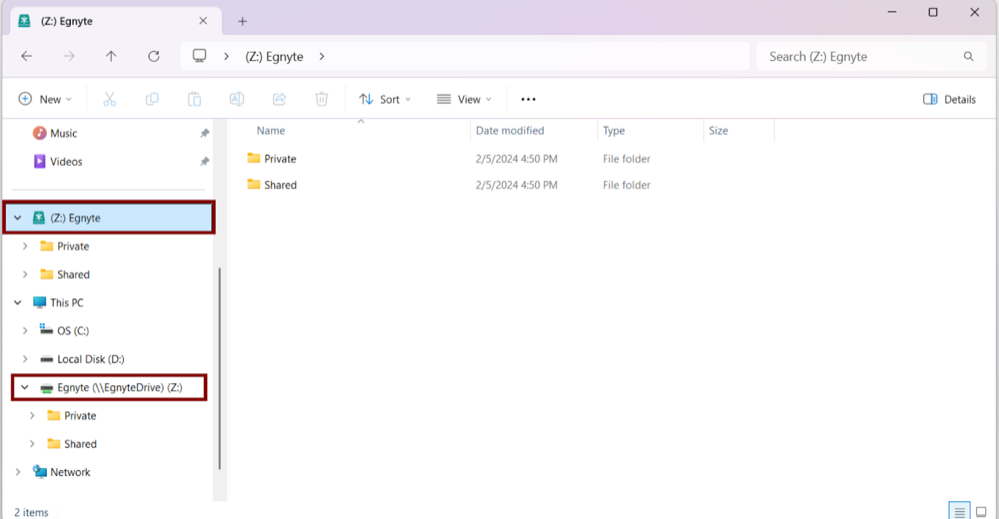999x519 pixels.
Task: Expand the OS (C:) drive node
Action: 25,331
